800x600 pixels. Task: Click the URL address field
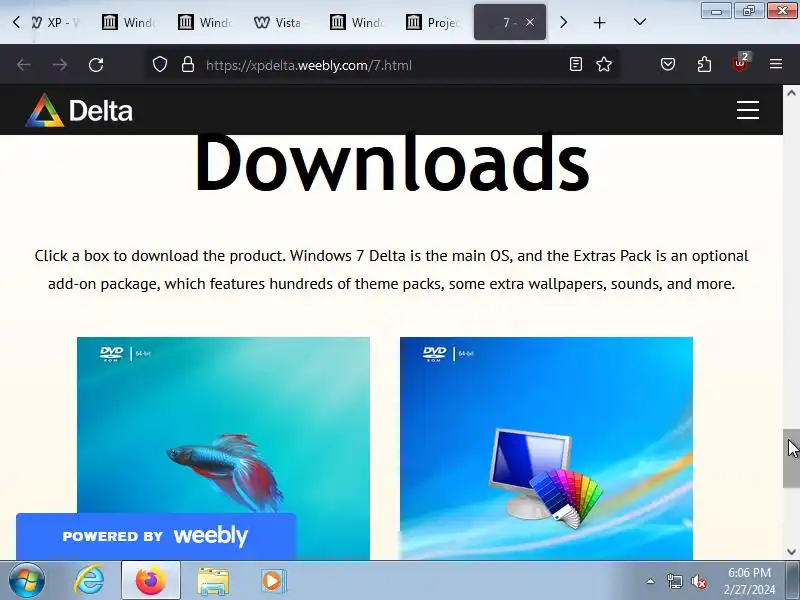point(383,65)
